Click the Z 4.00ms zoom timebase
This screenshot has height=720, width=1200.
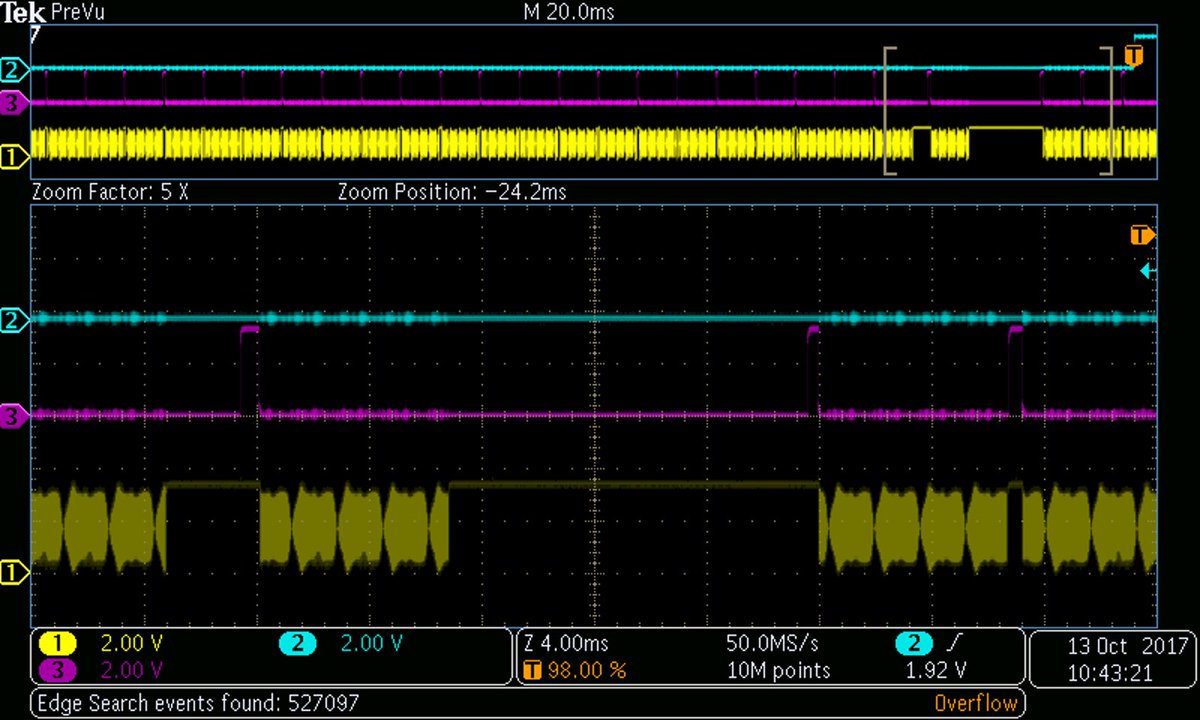(567, 644)
